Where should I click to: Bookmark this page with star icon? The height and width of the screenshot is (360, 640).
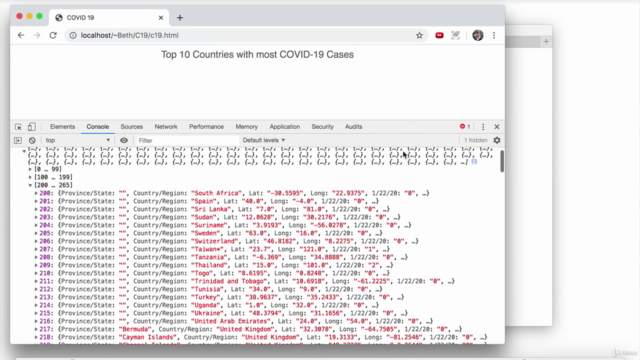click(419, 36)
